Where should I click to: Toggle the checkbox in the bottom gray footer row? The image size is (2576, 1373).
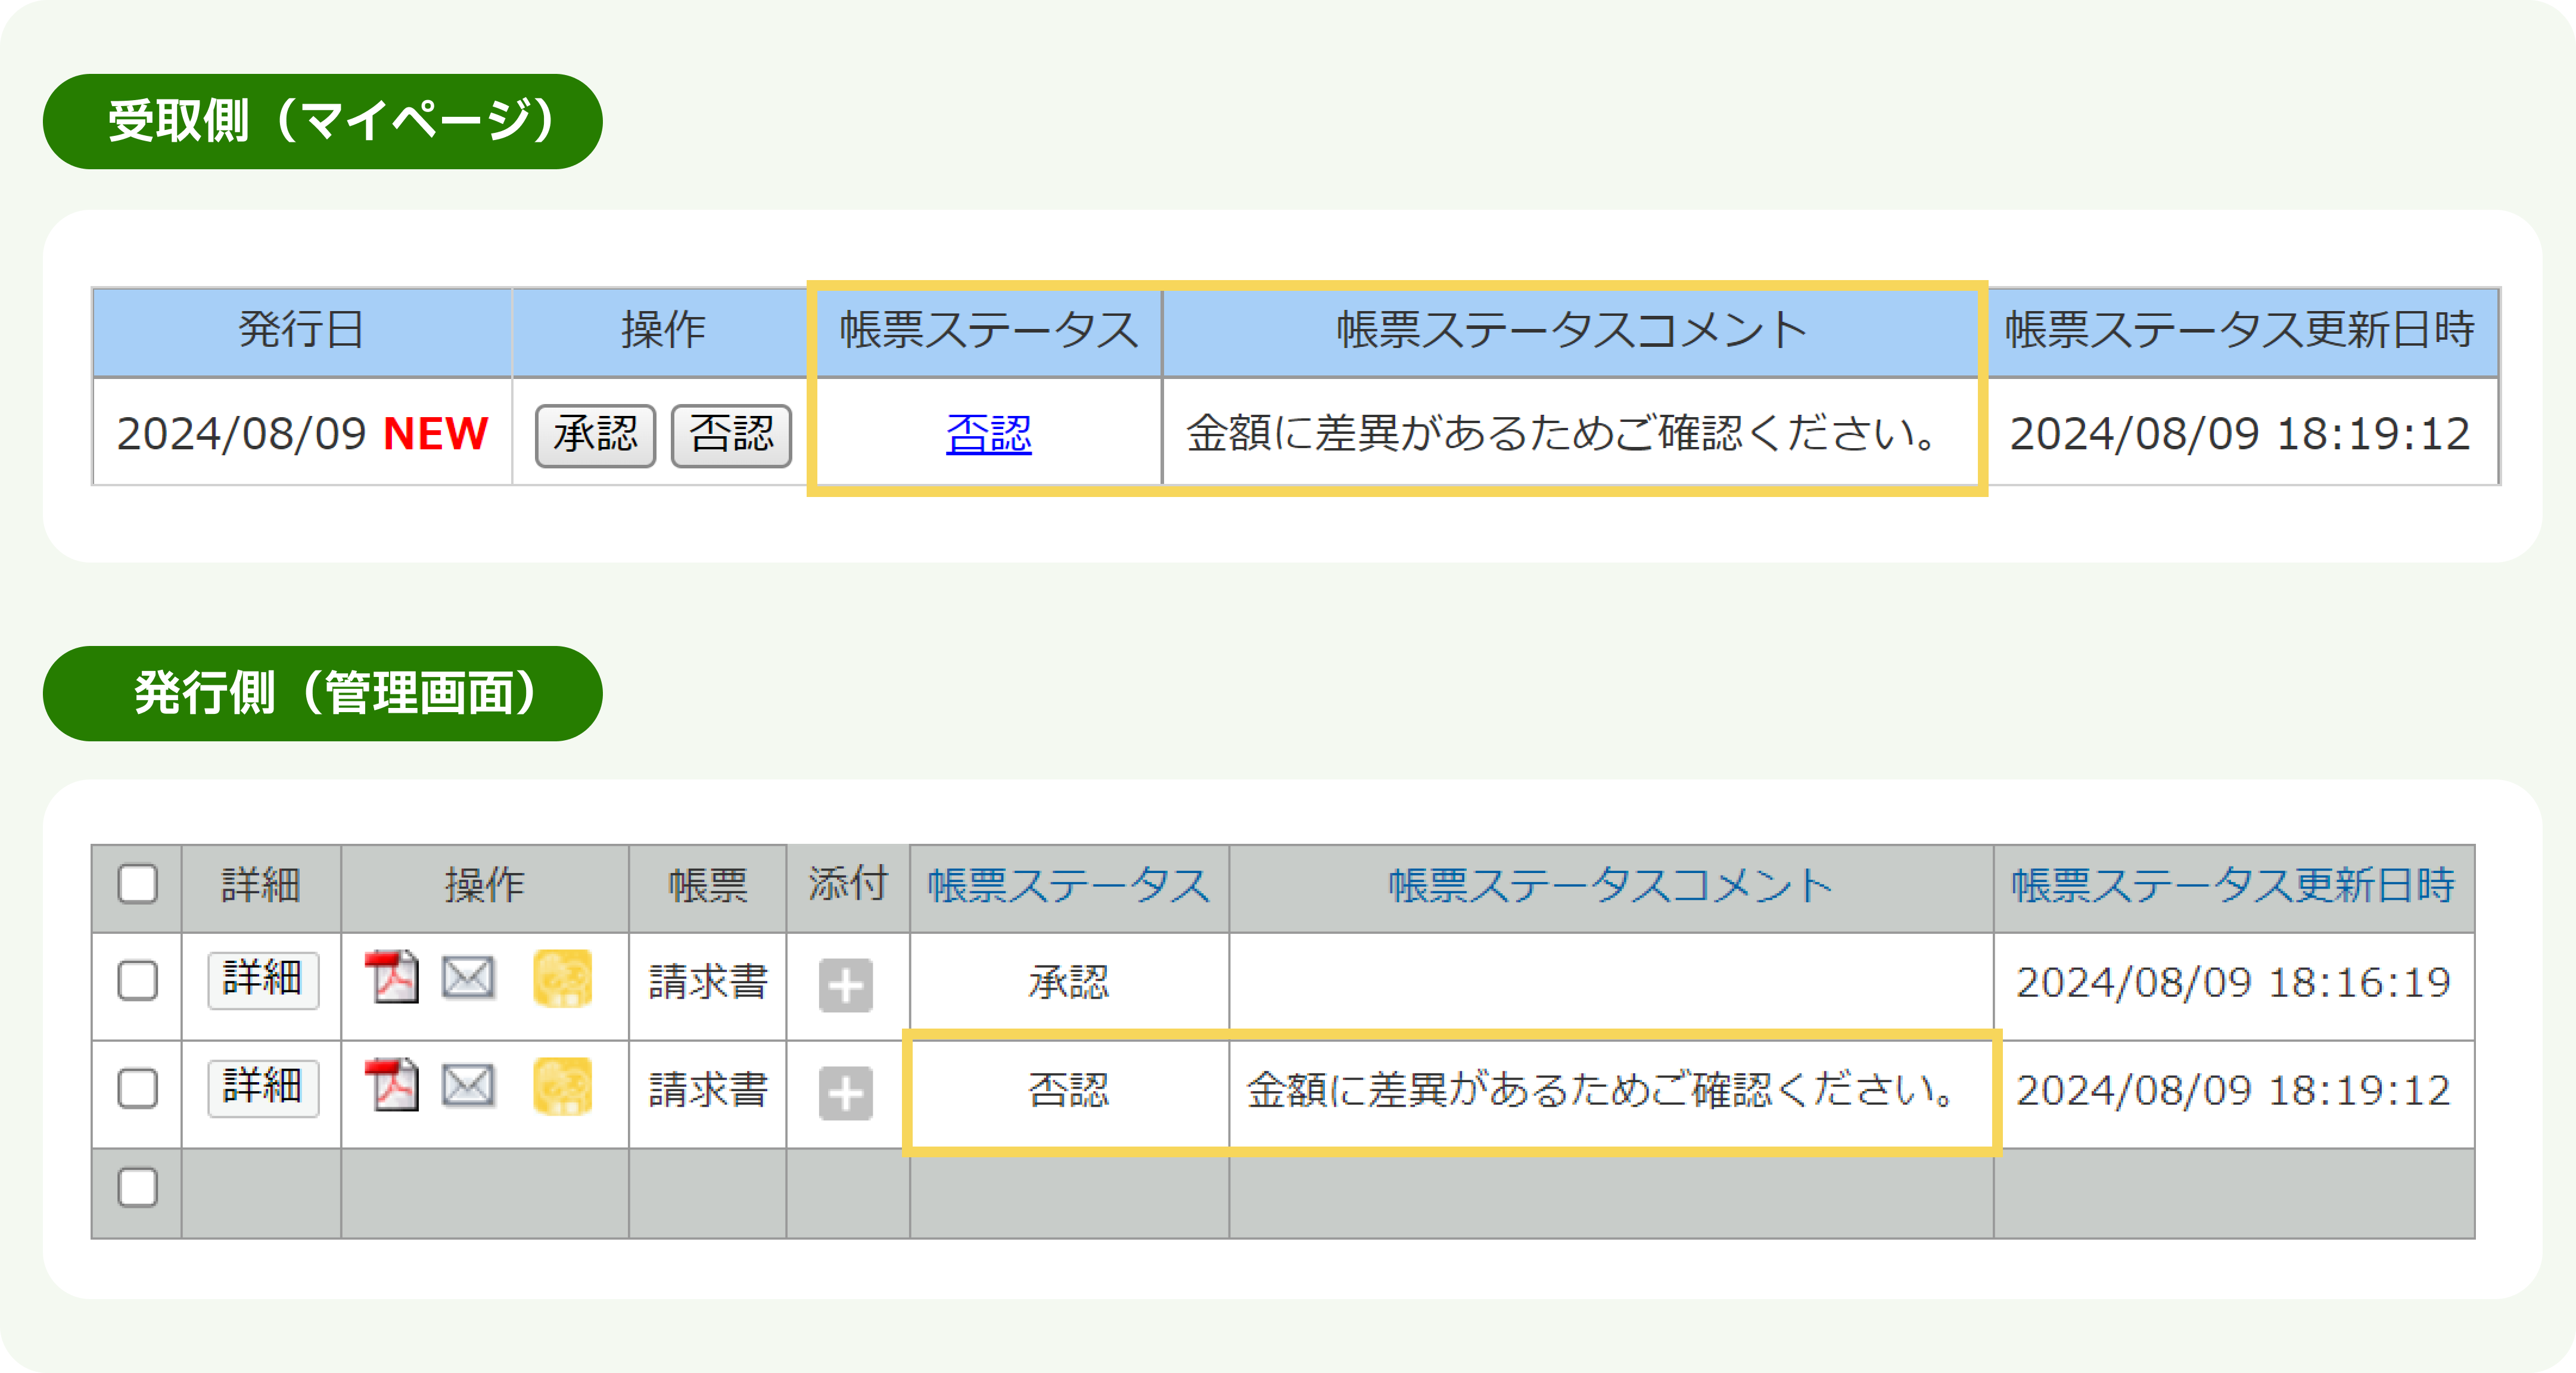click(137, 1187)
